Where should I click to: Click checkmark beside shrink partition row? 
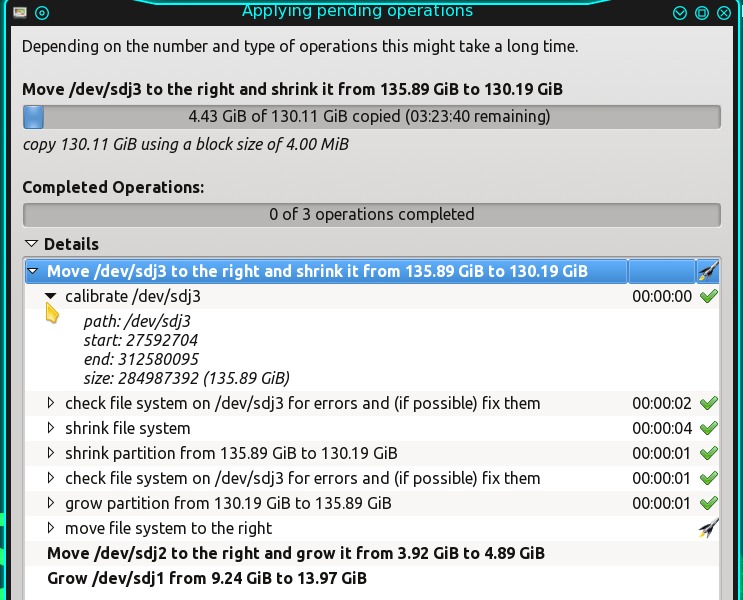(x=708, y=453)
